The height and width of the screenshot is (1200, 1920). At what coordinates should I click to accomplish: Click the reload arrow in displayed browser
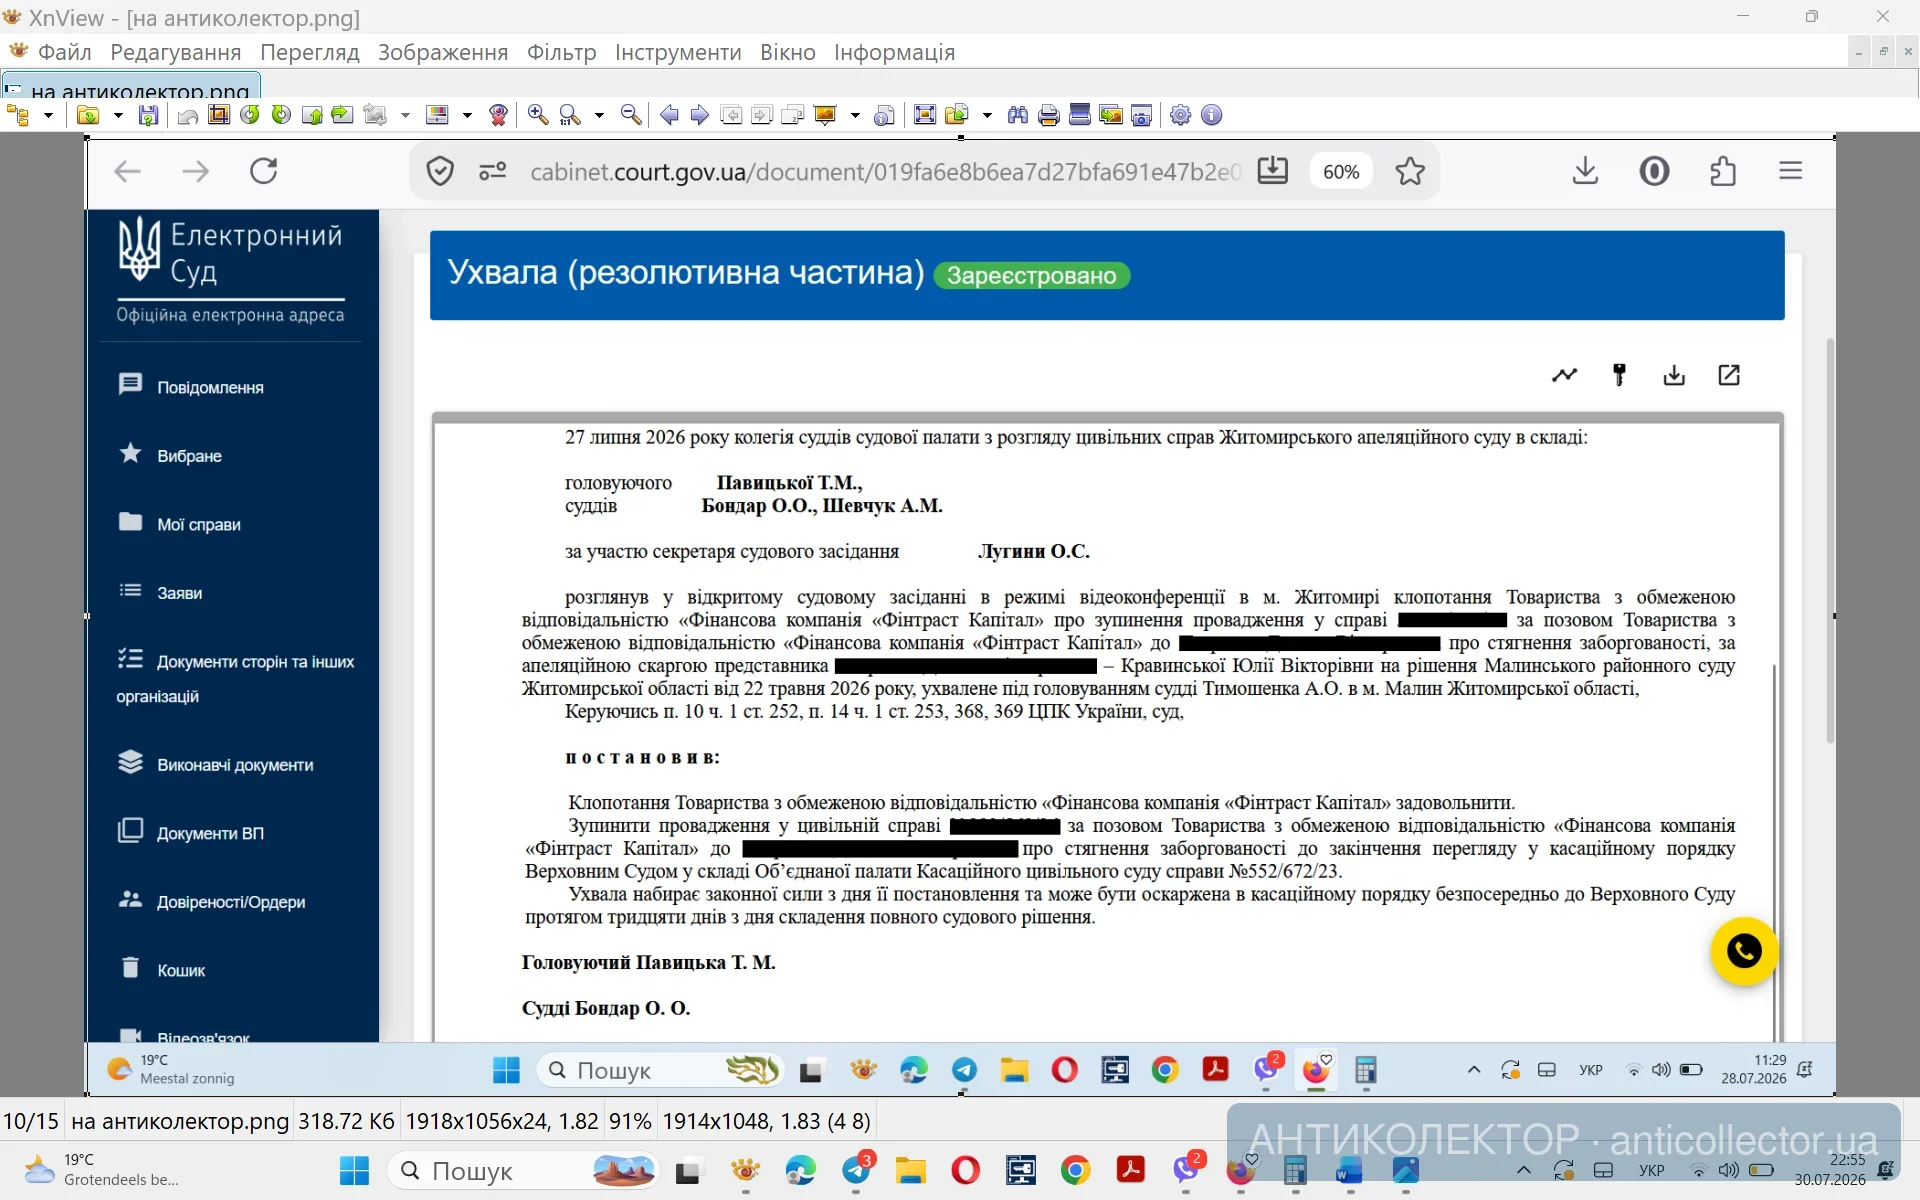click(263, 171)
